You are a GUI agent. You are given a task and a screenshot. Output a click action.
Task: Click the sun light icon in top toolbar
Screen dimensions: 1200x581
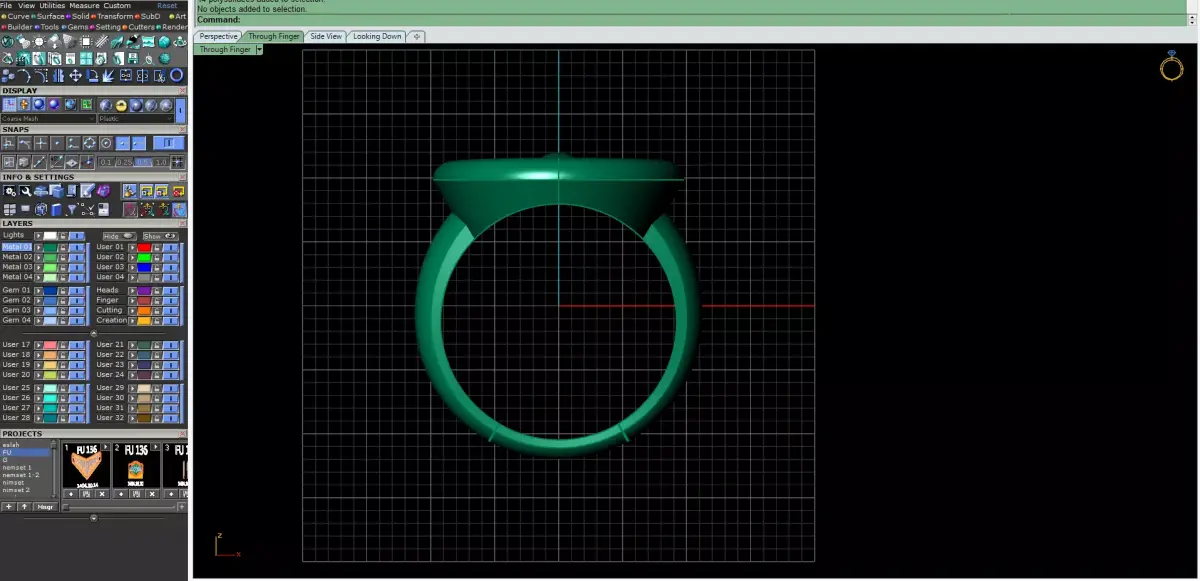(40, 42)
